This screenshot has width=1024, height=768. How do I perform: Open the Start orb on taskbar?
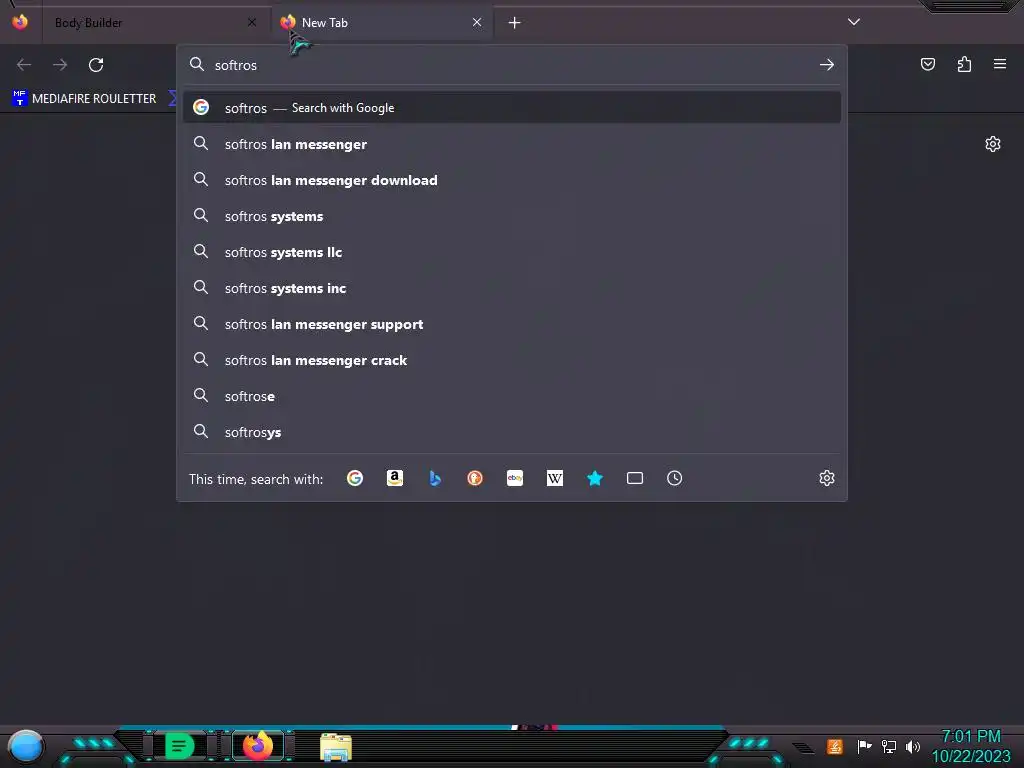click(26, 747)
